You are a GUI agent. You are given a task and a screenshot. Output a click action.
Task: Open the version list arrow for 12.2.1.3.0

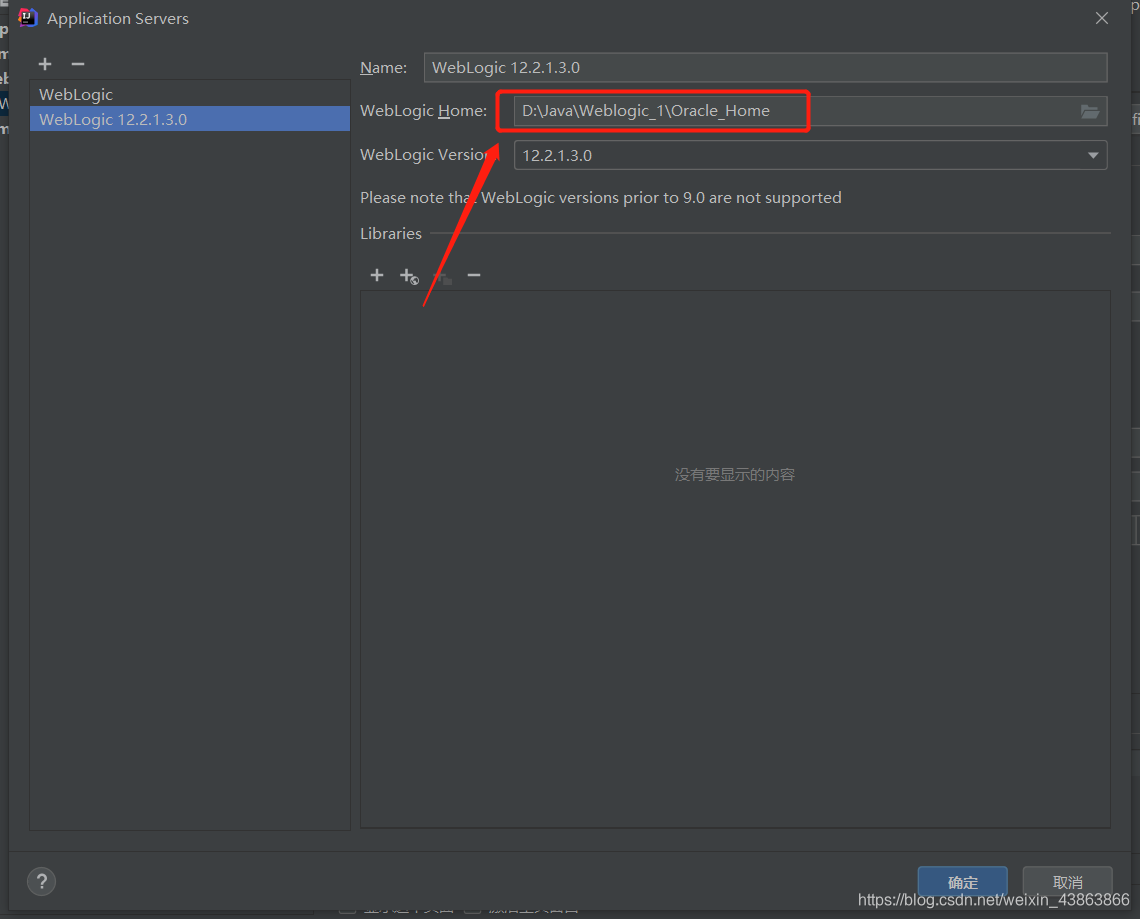tap(1093, 155)
